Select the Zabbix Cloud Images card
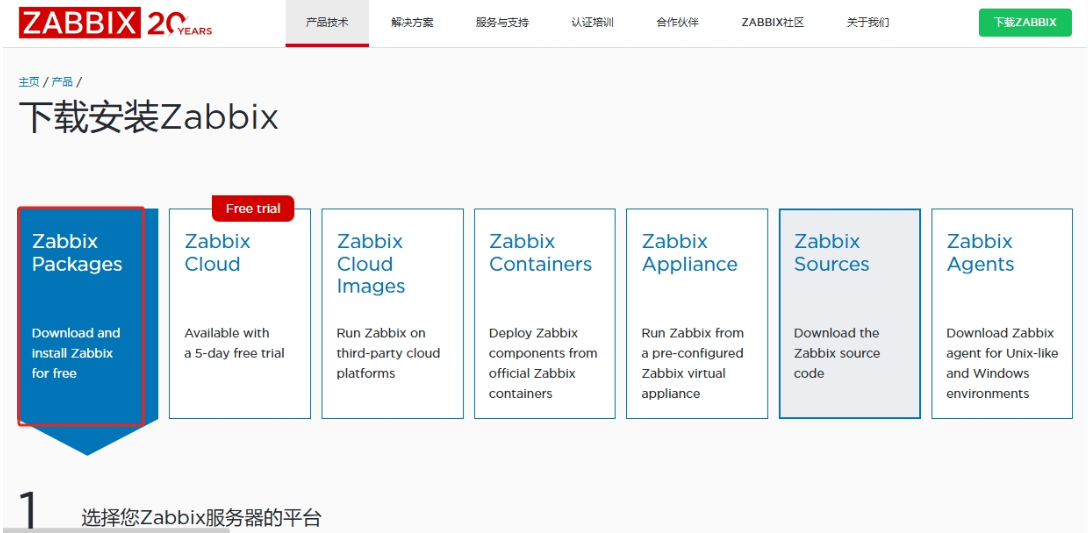Screen dimensions: 1088x533 coord(392,314)
